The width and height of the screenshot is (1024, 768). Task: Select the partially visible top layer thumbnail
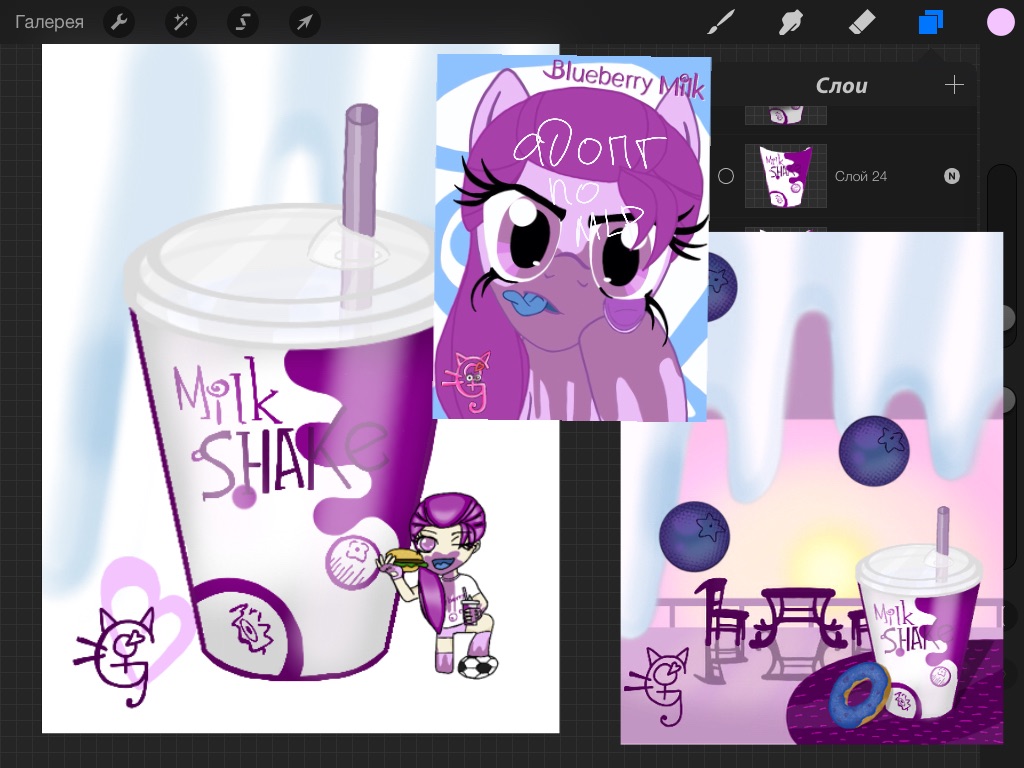tap(786, 116)
